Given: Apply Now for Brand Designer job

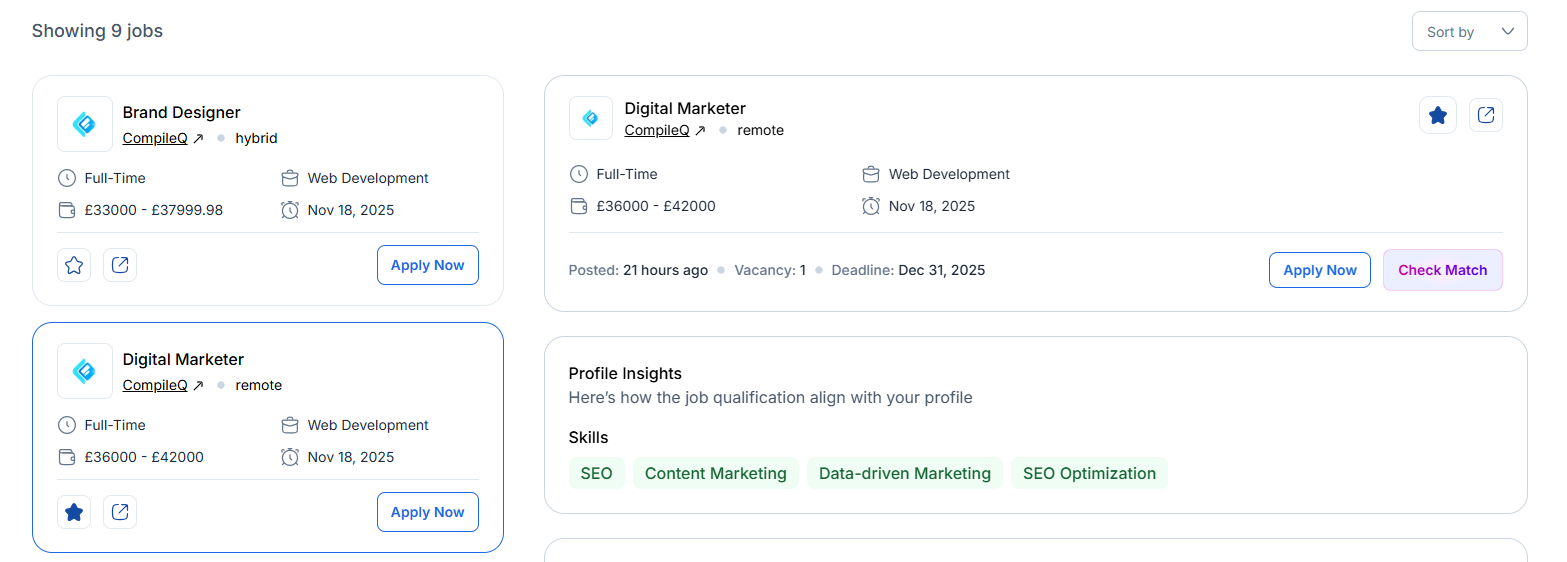Looking at the screenshot, I should 427,265.
